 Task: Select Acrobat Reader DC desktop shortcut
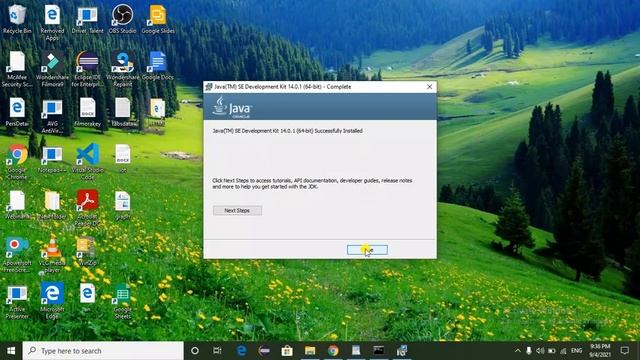[87, 208]
